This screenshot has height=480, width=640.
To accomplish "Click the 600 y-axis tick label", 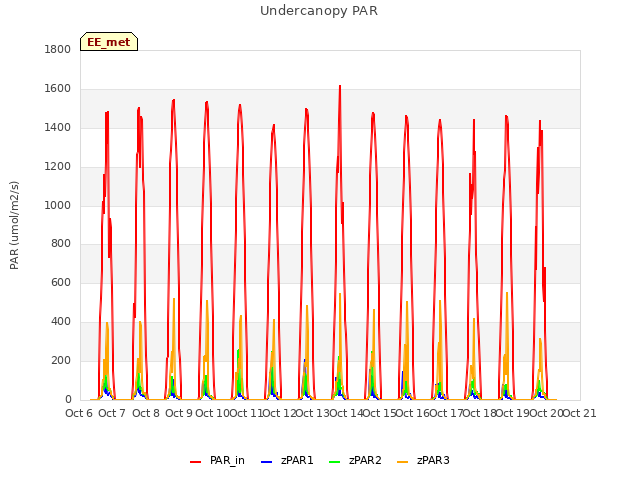I will pos(61,282).
